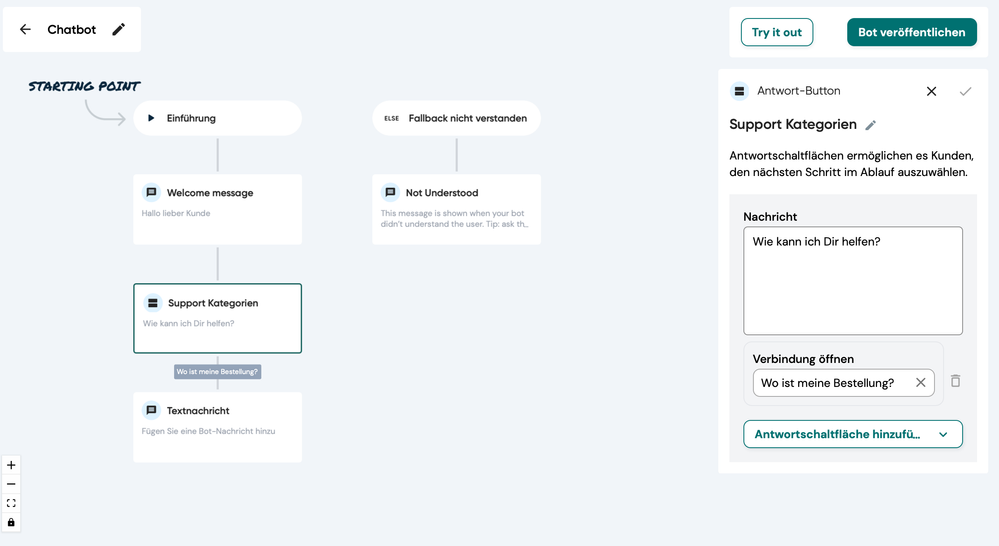This screenshot has height=546, width=999.
Task: Zoom out on canvas with minus icon
Action: (x=11, y=484)
